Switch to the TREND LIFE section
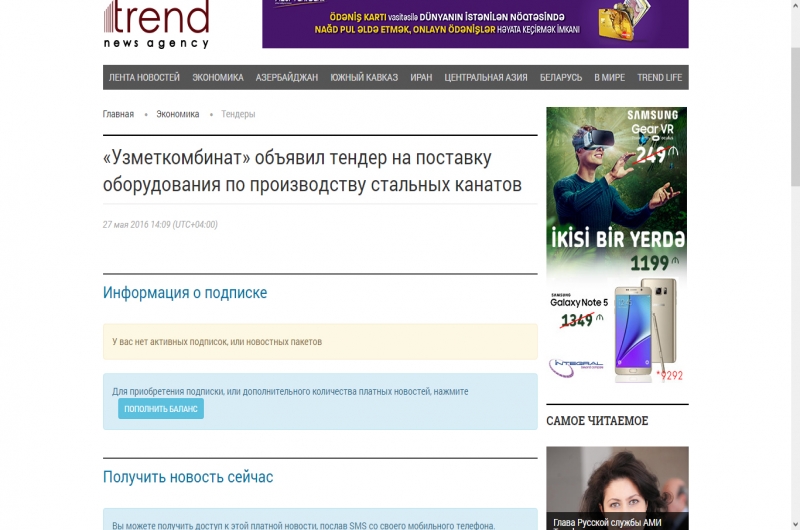Image resolution: width=800 pixels, height=530 pixels. tap(660, 77)
